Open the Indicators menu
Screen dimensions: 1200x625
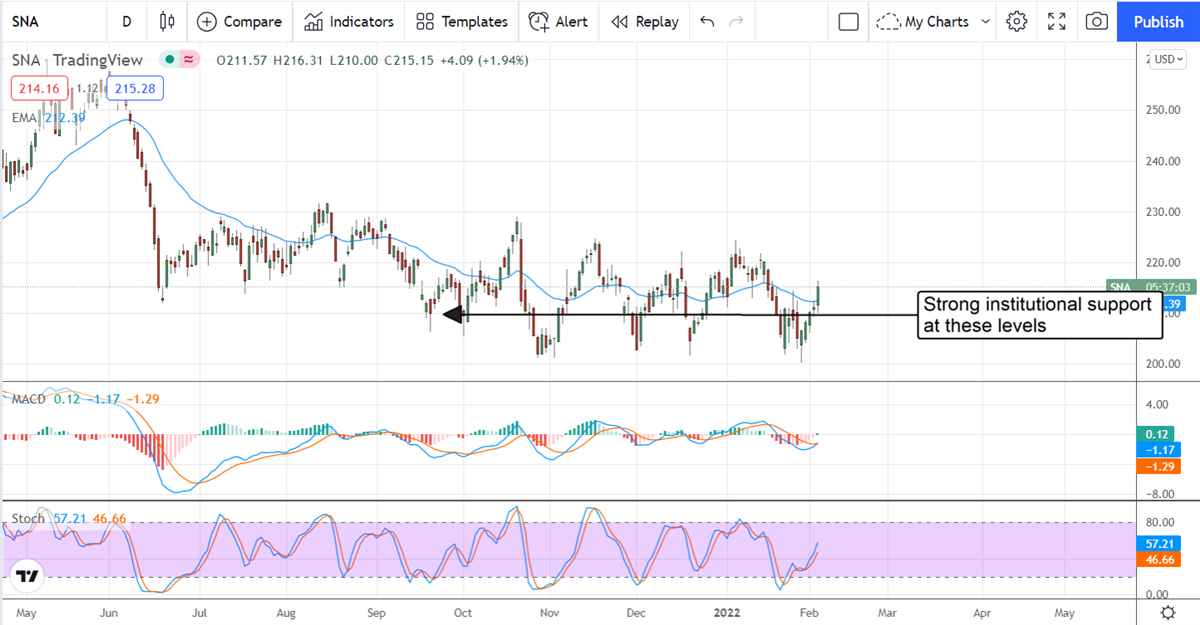(350, 21)
